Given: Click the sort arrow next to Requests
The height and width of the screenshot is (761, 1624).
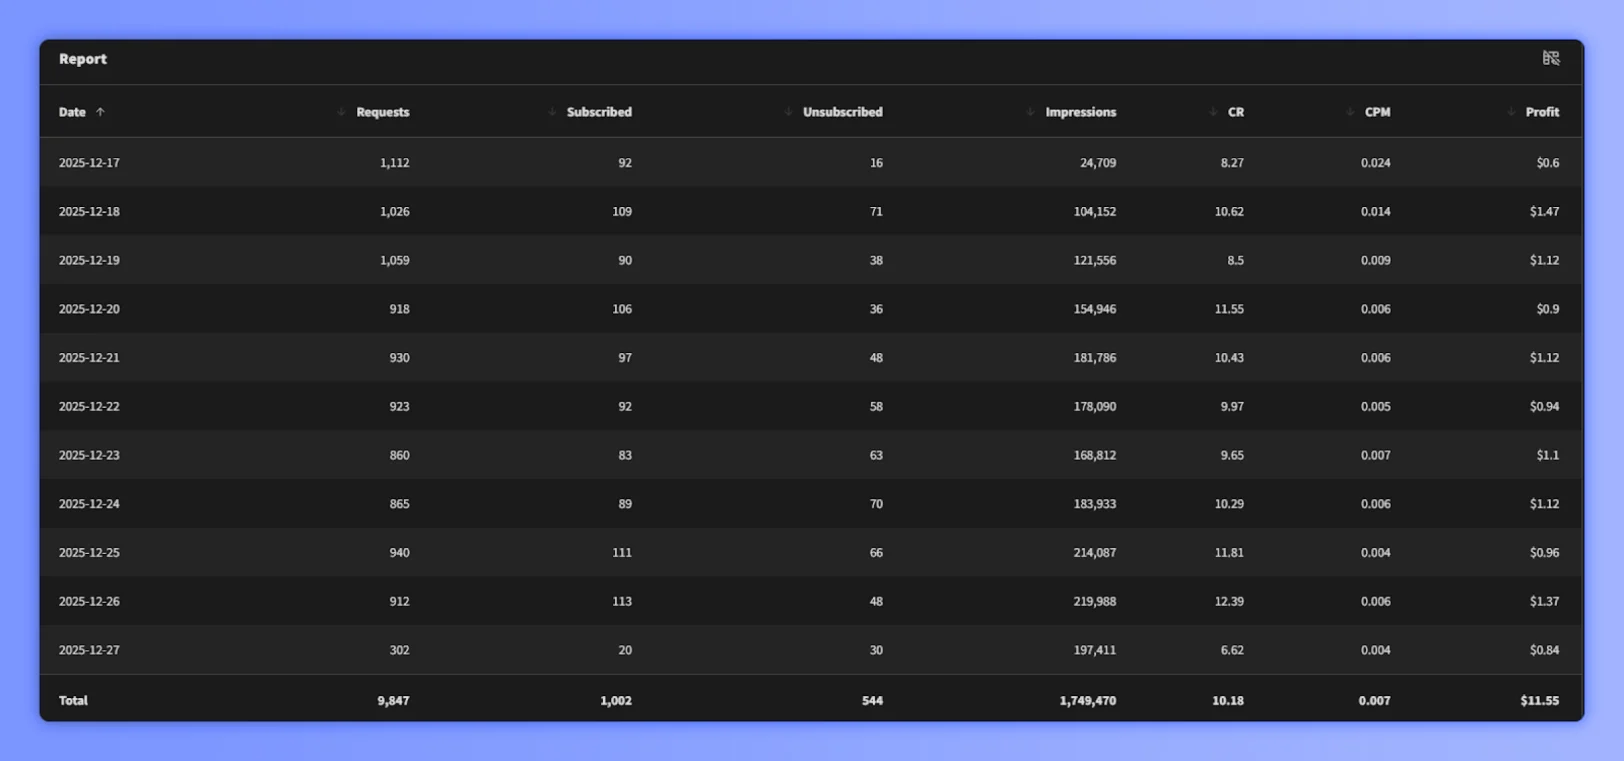Looking at the screenshot, I should click(341, 112).
